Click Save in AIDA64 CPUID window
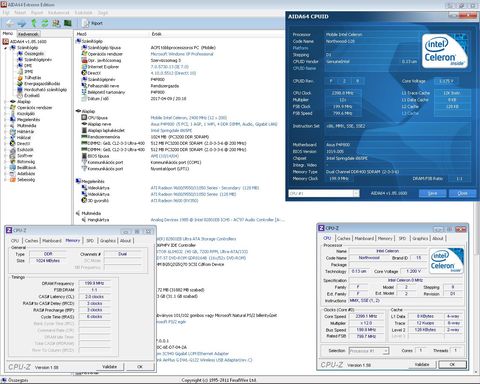This screenshot has height=384, width=480. click(432, 193)
